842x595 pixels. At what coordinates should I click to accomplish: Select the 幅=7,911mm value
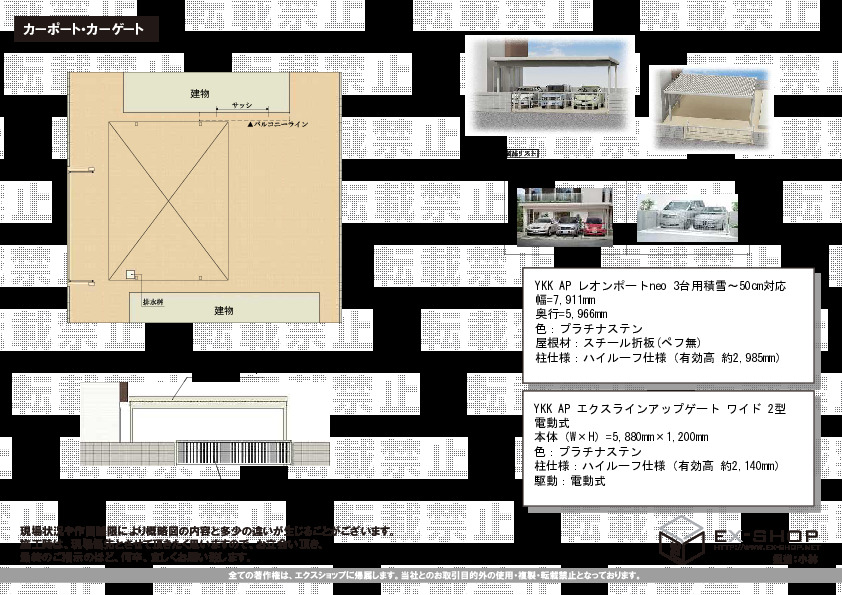(x=565, y=300)
